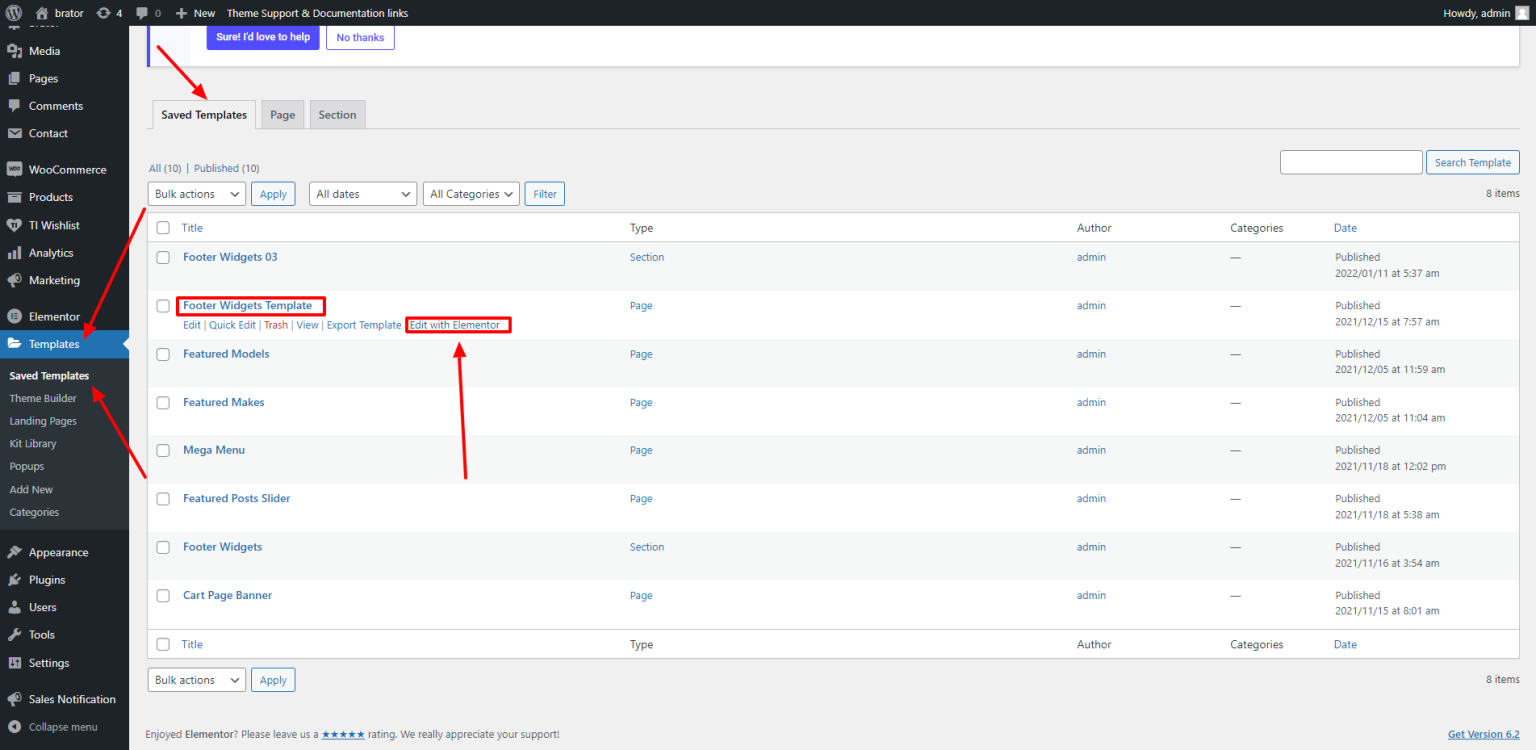
Task: Click the Plugins icon in sidebar
Action: pos(15,580)
